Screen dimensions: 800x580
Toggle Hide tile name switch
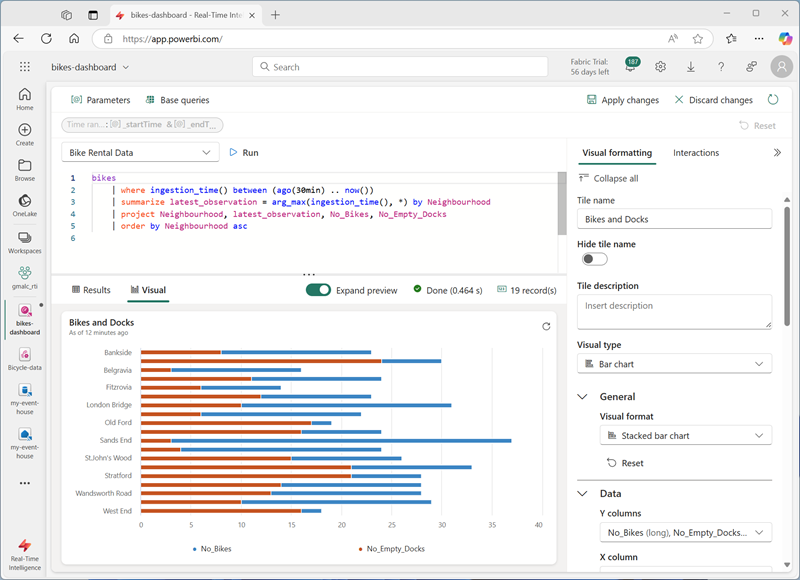pos(594,259)
